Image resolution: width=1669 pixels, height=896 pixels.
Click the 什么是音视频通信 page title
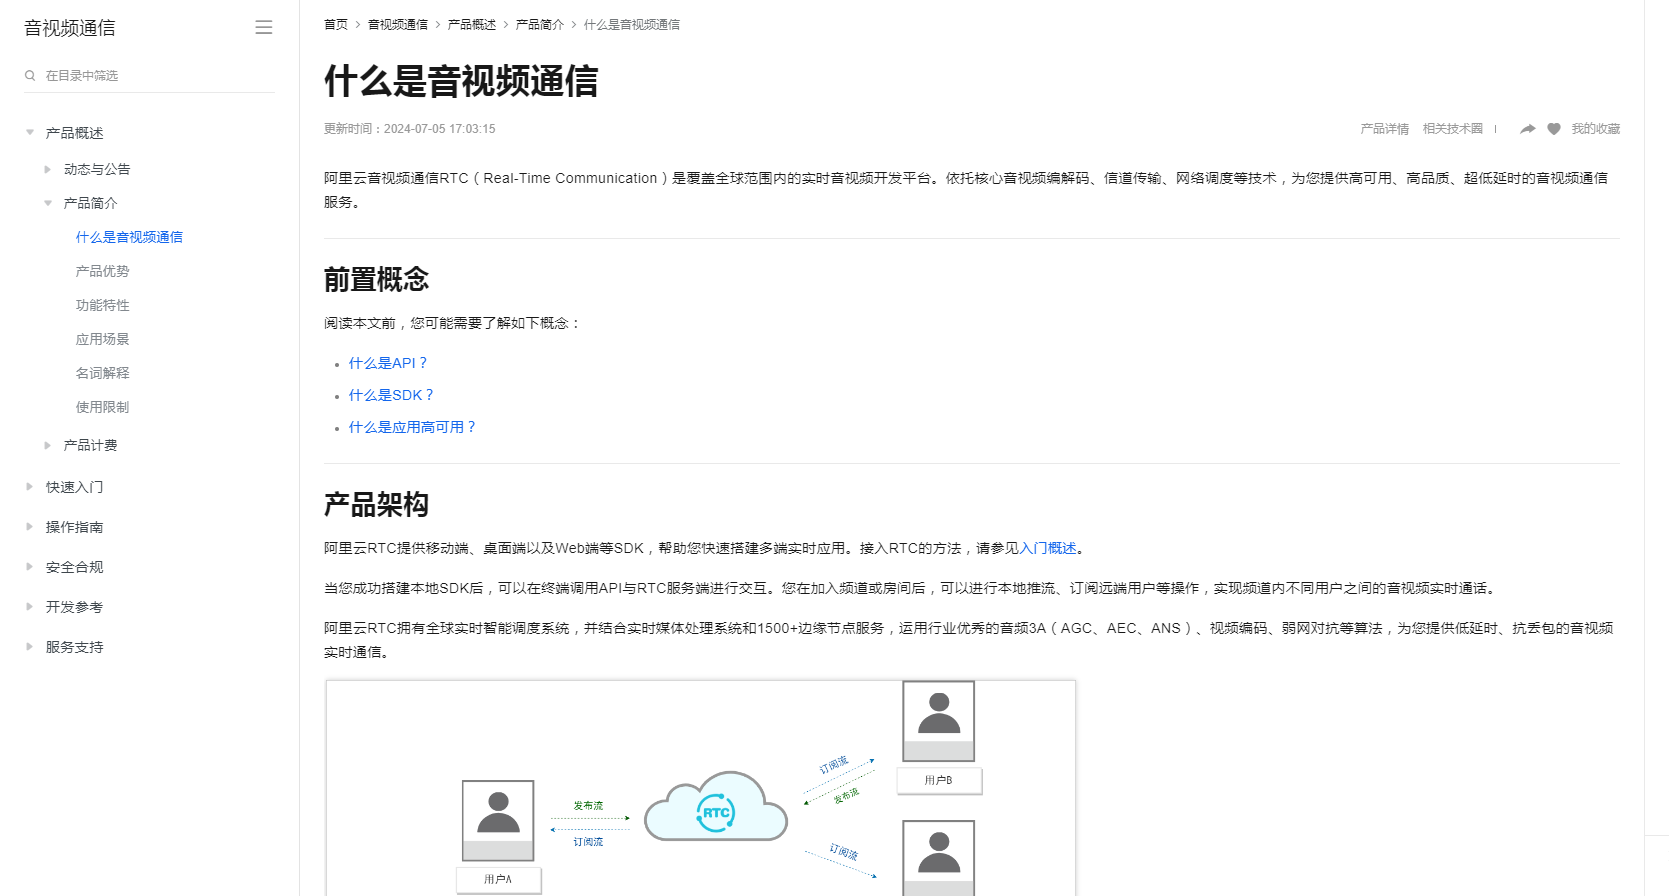[461, 81]
